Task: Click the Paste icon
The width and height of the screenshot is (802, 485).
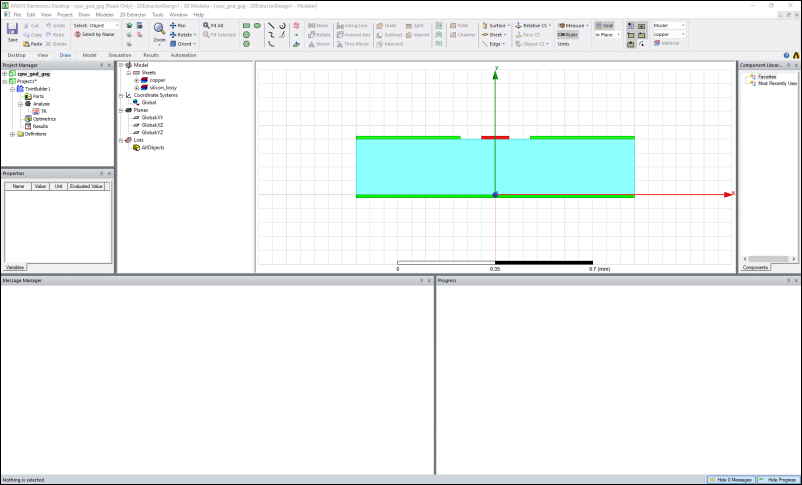Action: point(33,44)
